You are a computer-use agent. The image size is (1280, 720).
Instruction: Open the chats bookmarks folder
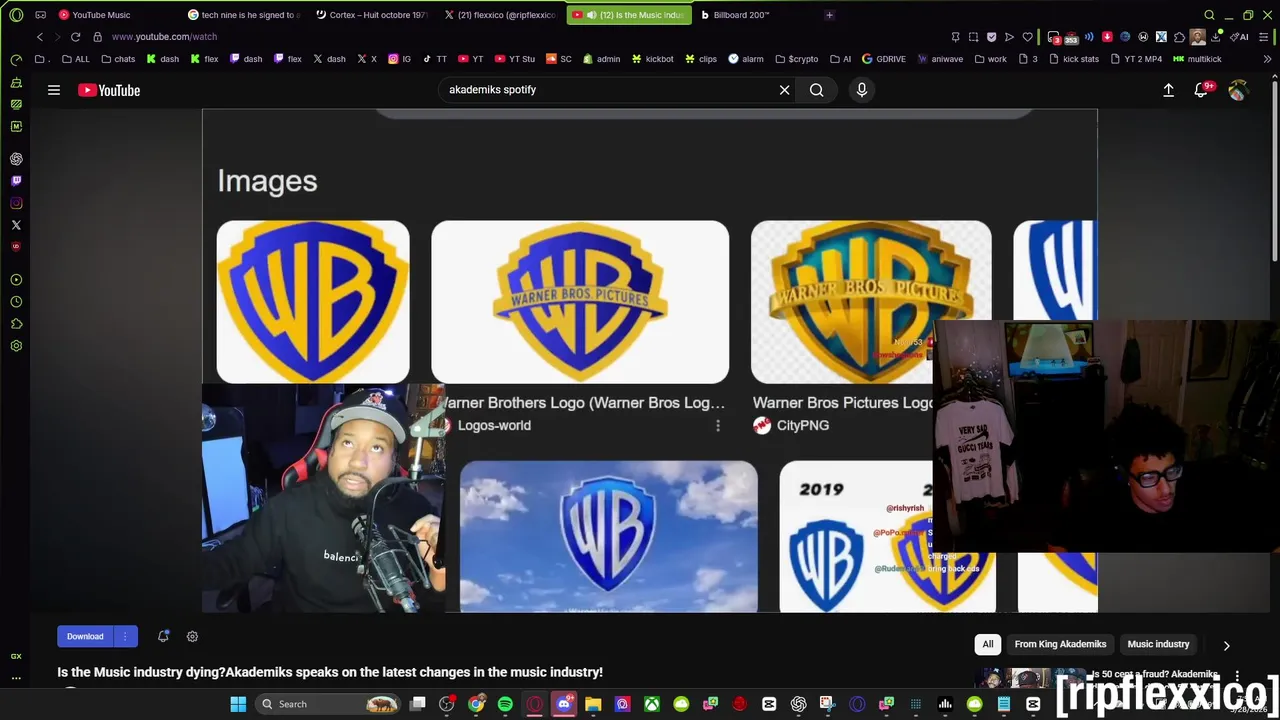click(118, 59)
